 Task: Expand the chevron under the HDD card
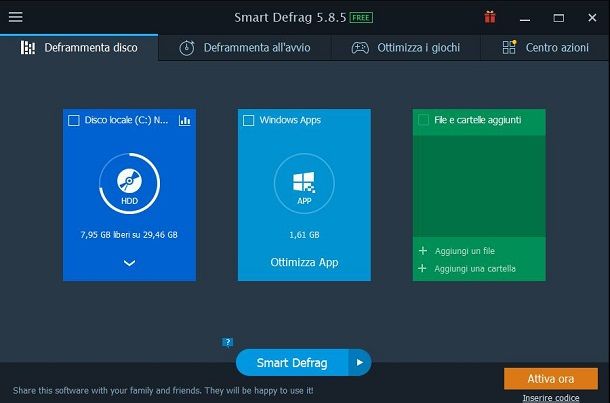tap(130, 263)
